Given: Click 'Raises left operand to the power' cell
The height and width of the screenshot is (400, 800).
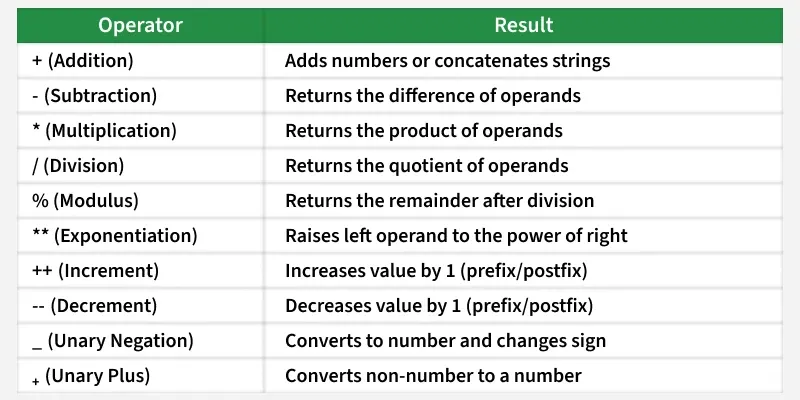Looking at the screenshot, I should 523,236.
